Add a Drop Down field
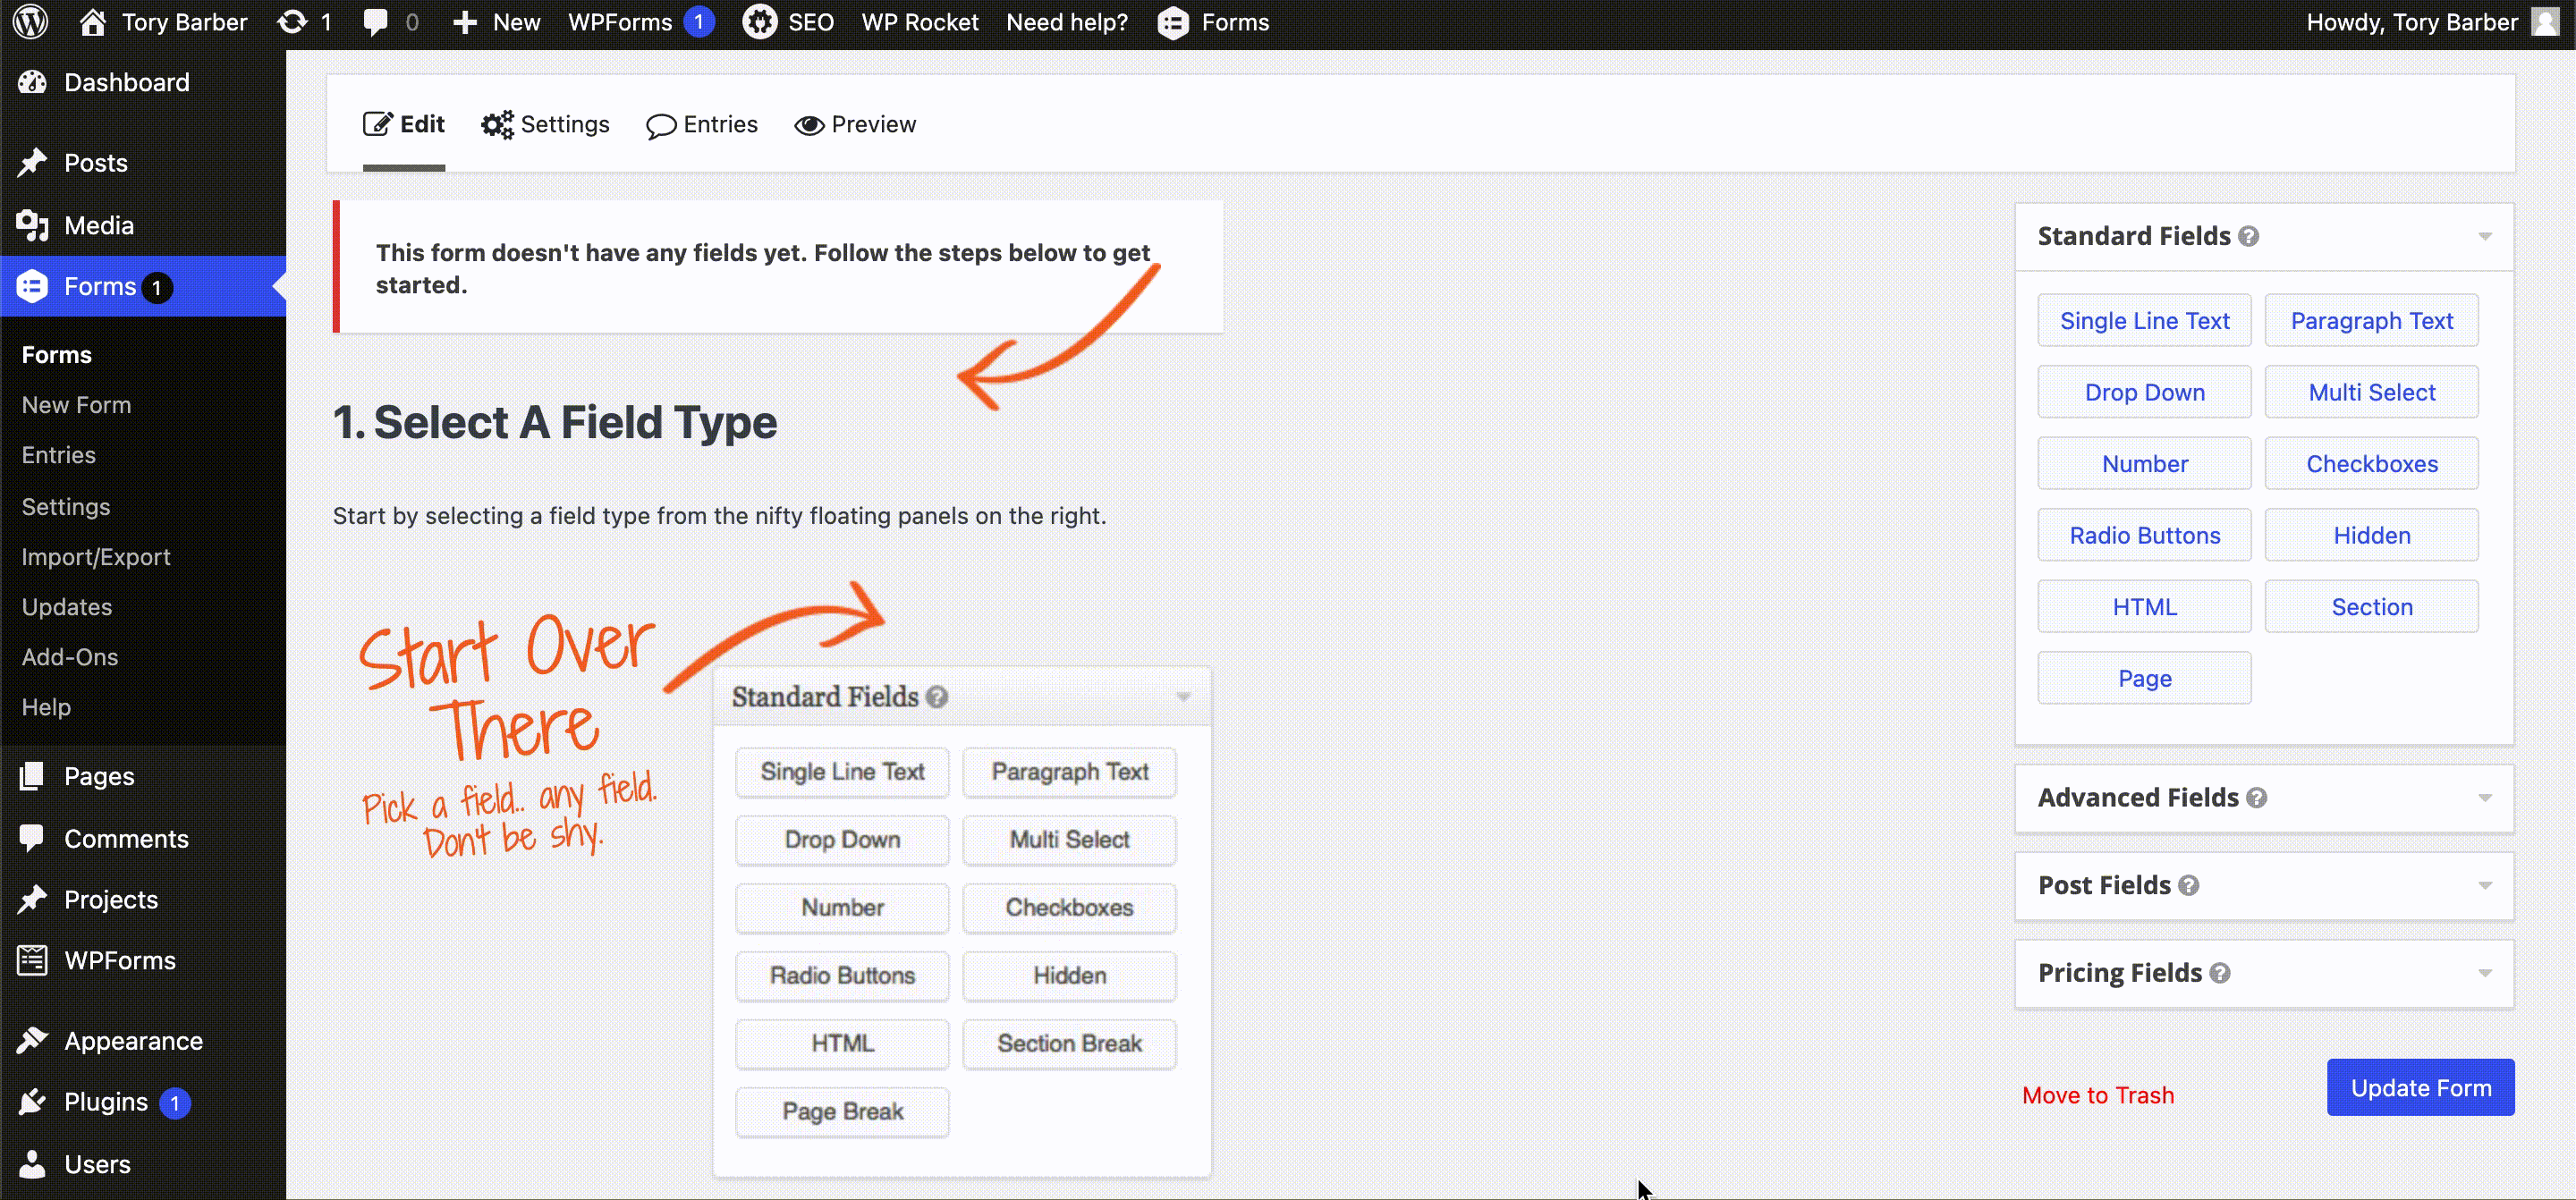2576x1200 pixels. click(2144, 392)
